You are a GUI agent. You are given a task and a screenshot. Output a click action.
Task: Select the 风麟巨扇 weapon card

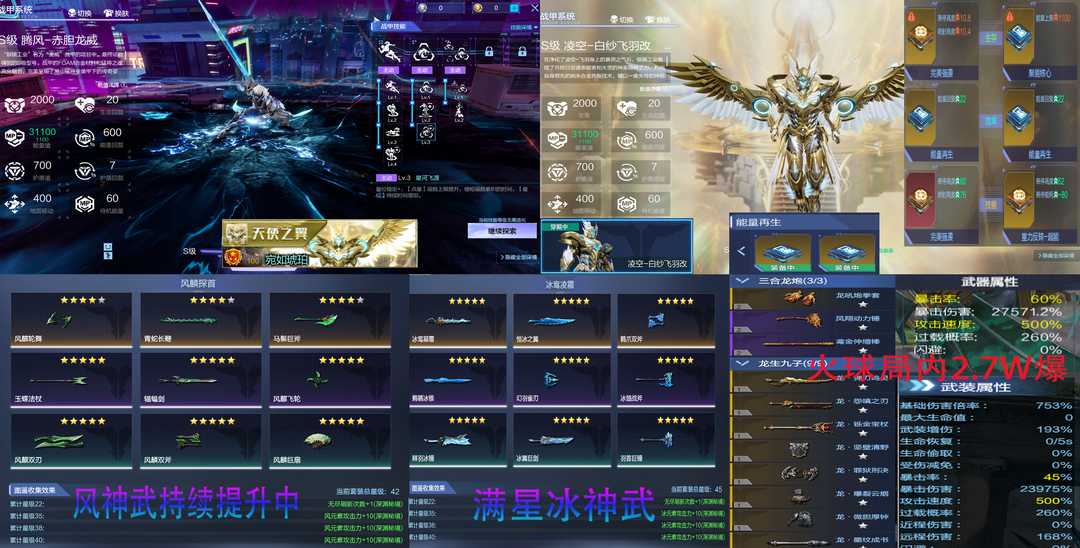(330, 441)
